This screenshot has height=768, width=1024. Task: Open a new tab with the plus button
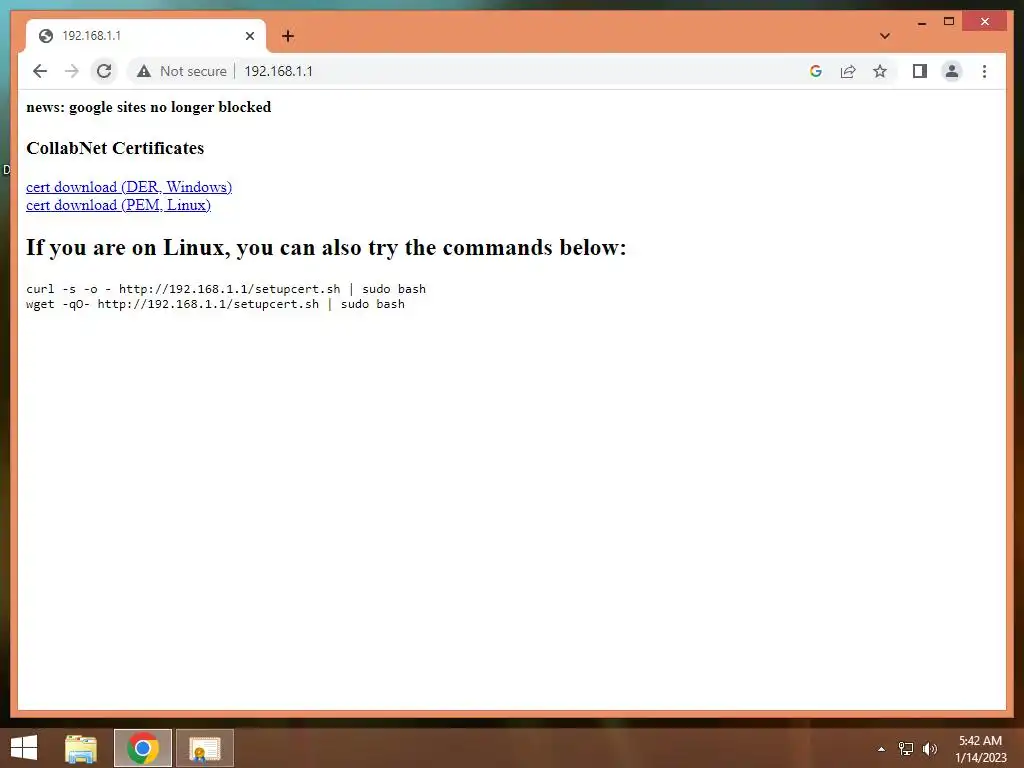point(288,36)
